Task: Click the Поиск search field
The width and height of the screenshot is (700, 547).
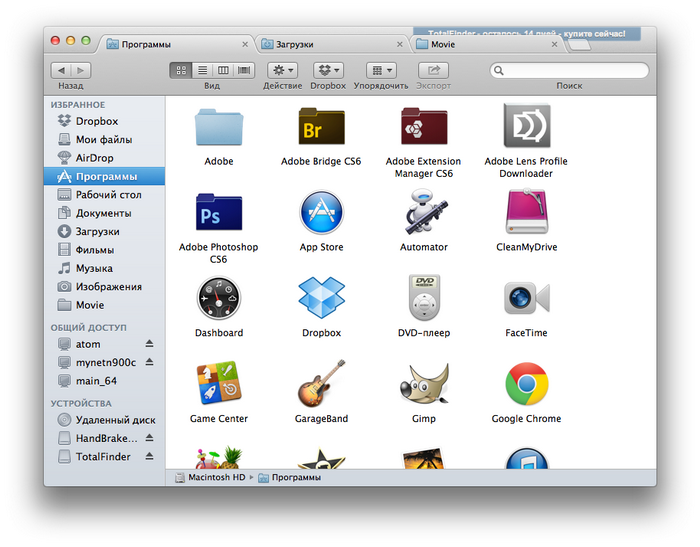Action: point(571,70)
